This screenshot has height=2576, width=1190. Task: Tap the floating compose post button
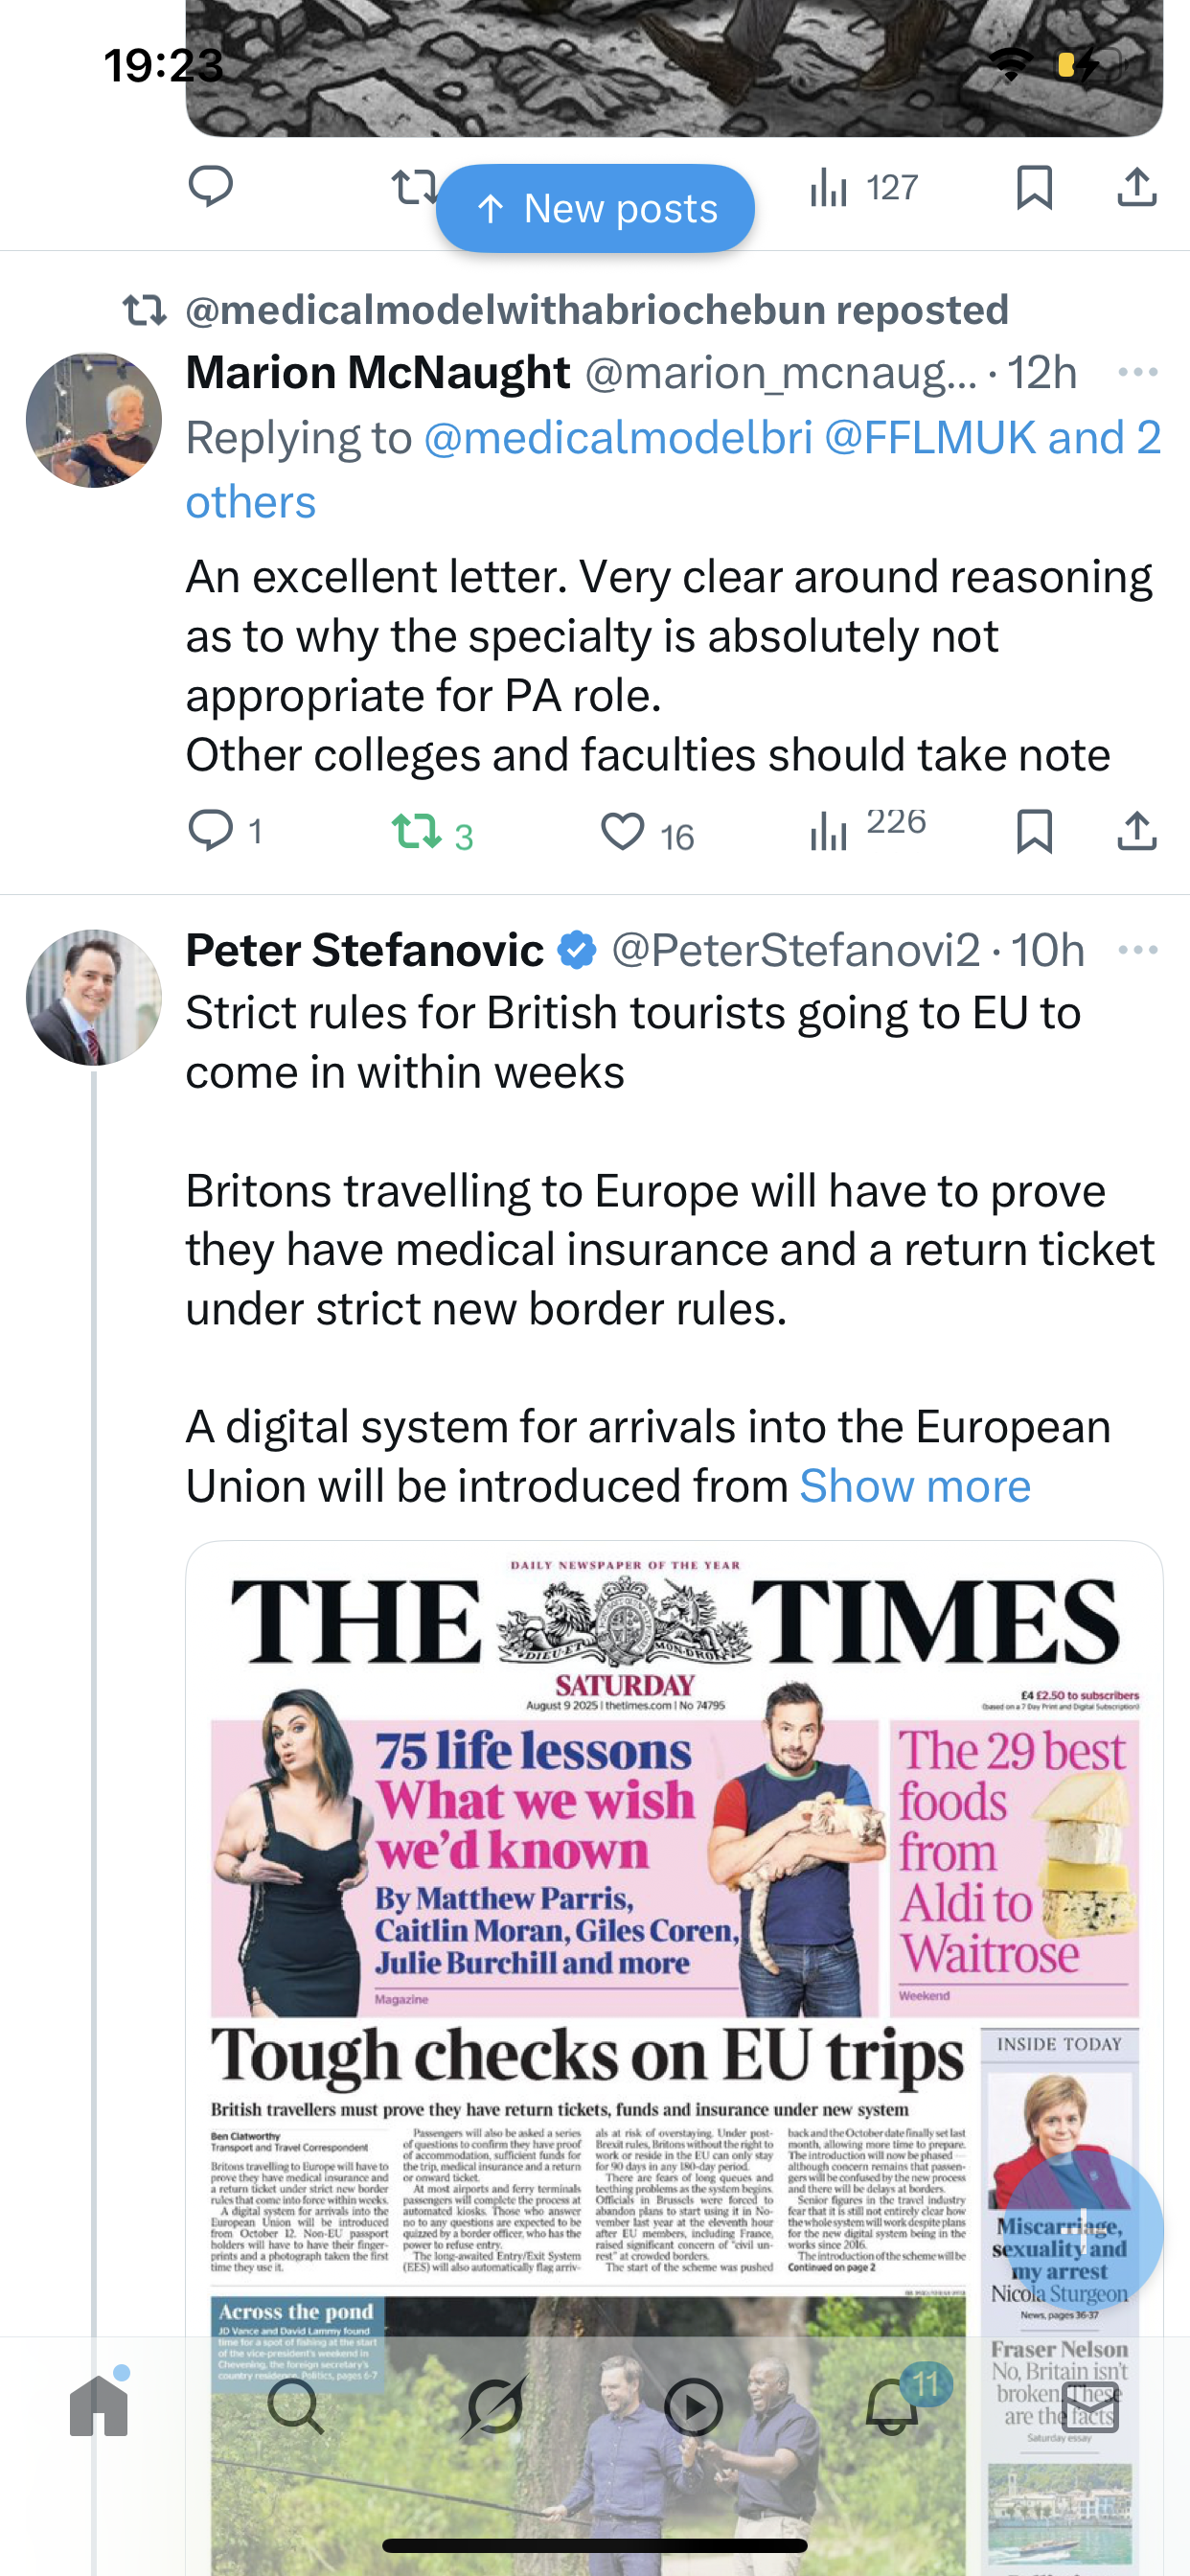point(1084,2232)
